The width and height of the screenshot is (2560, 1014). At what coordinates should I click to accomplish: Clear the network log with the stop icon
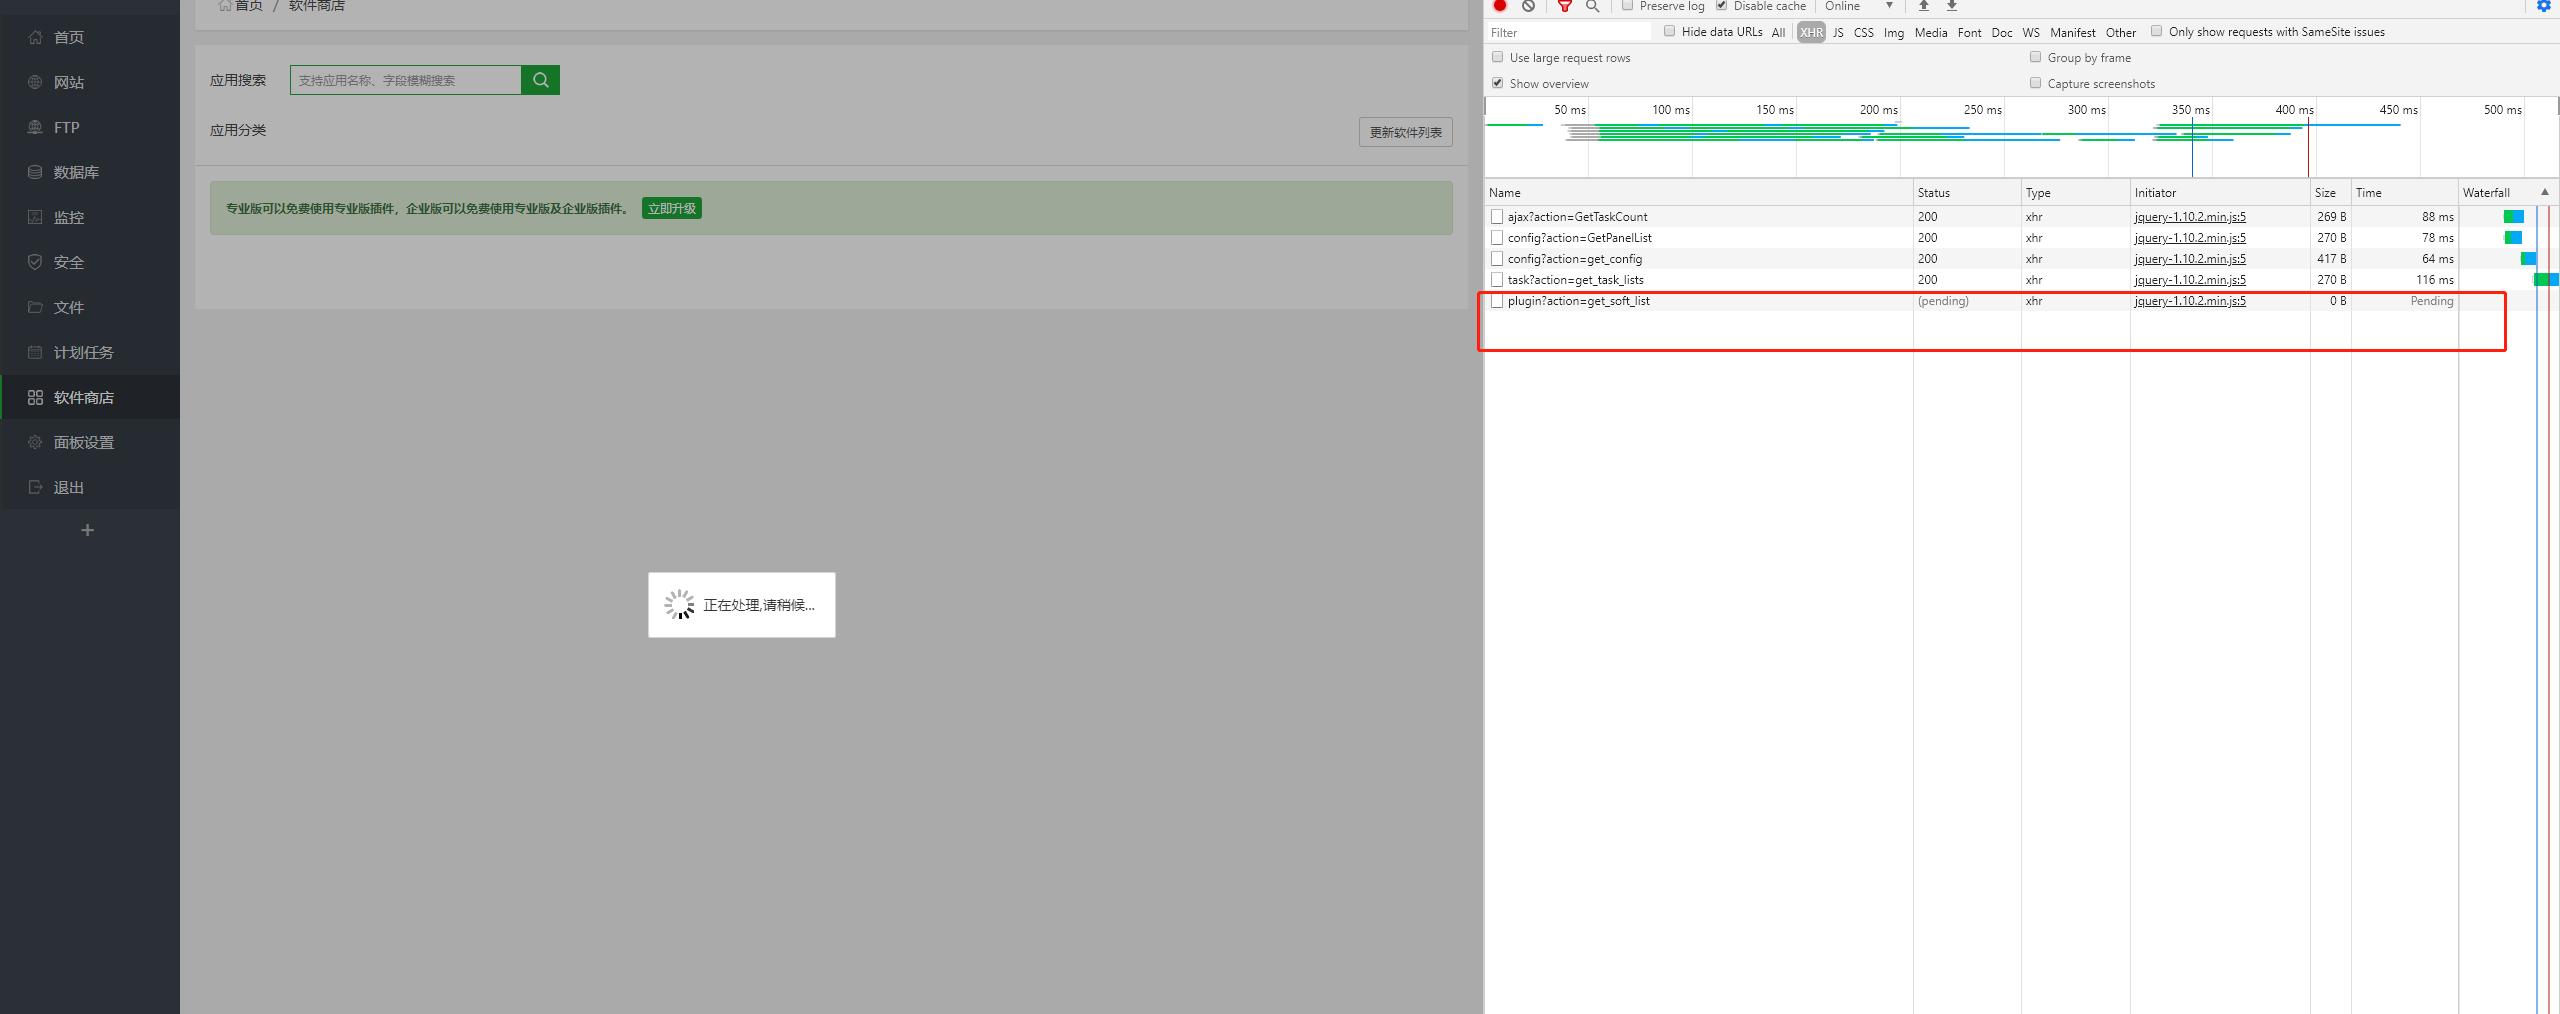(x=1528, y=5)
